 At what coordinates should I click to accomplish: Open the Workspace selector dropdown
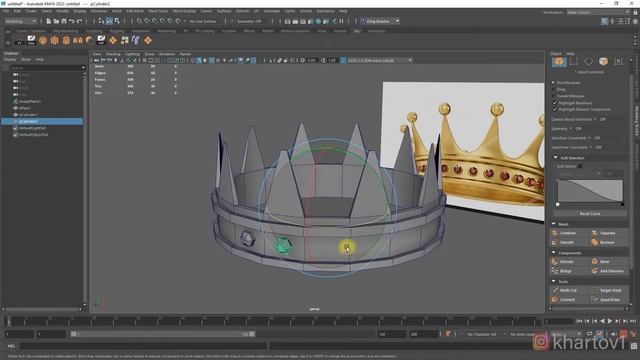(x=598, y=12)
